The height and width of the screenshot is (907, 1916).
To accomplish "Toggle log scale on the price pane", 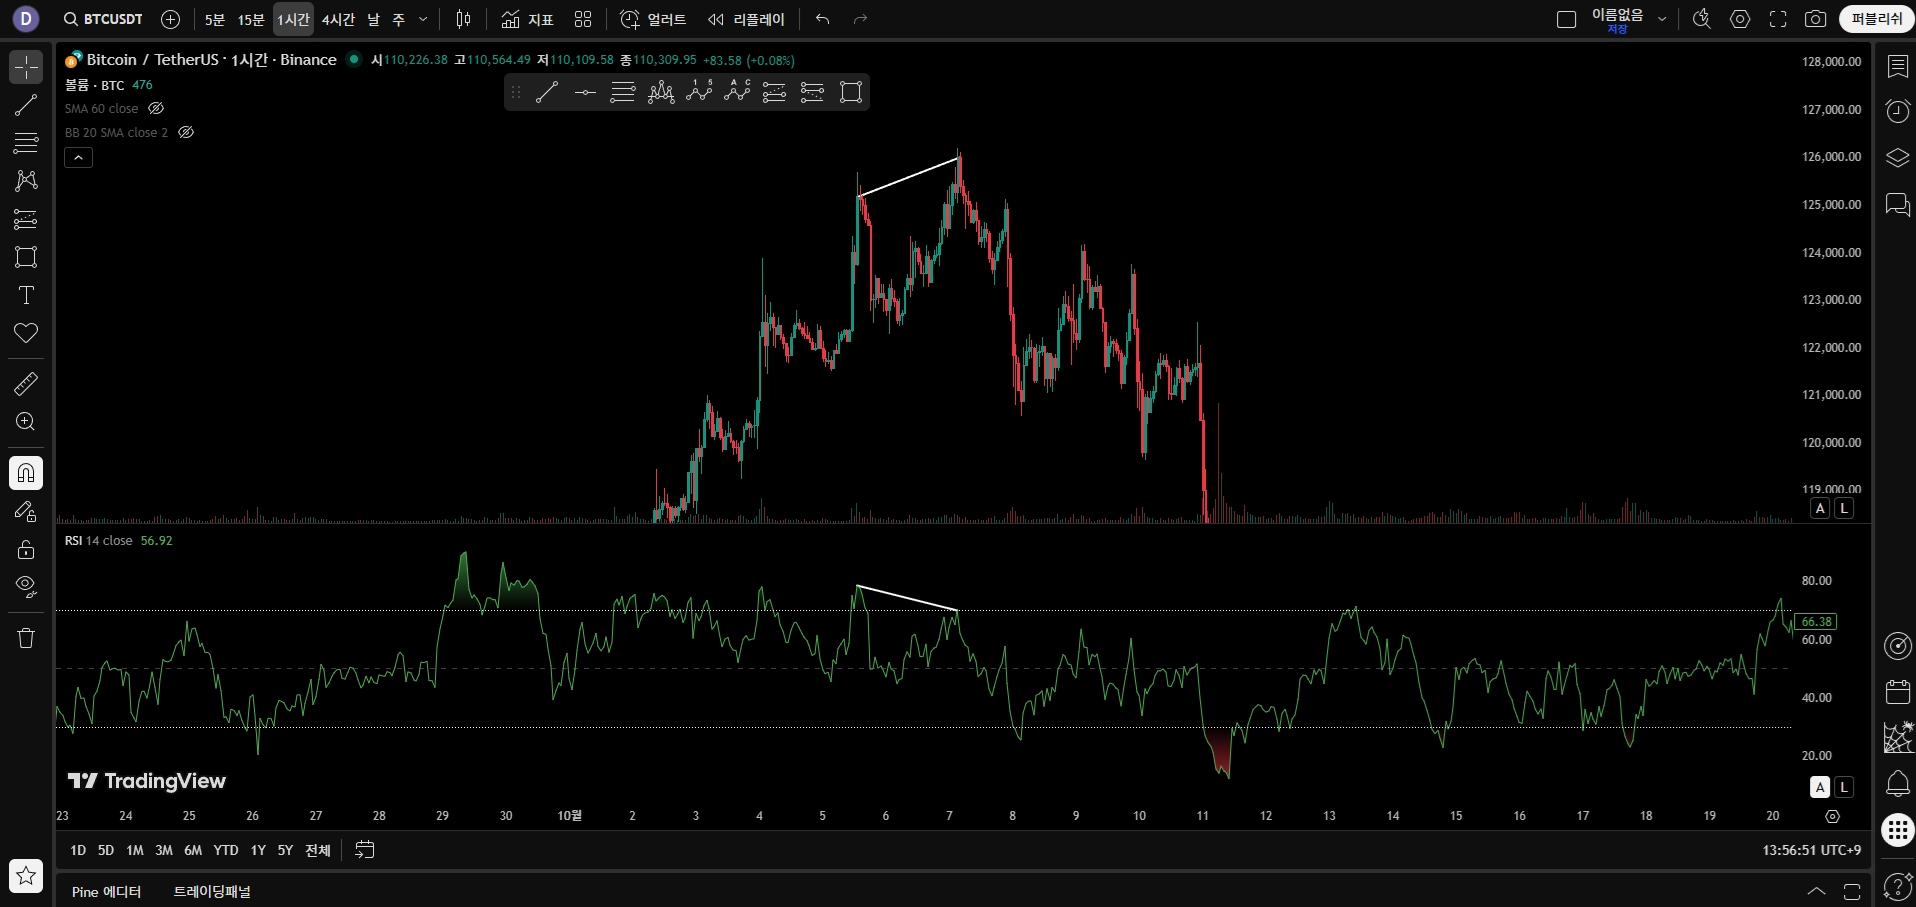I will (x=1844, y=508).
